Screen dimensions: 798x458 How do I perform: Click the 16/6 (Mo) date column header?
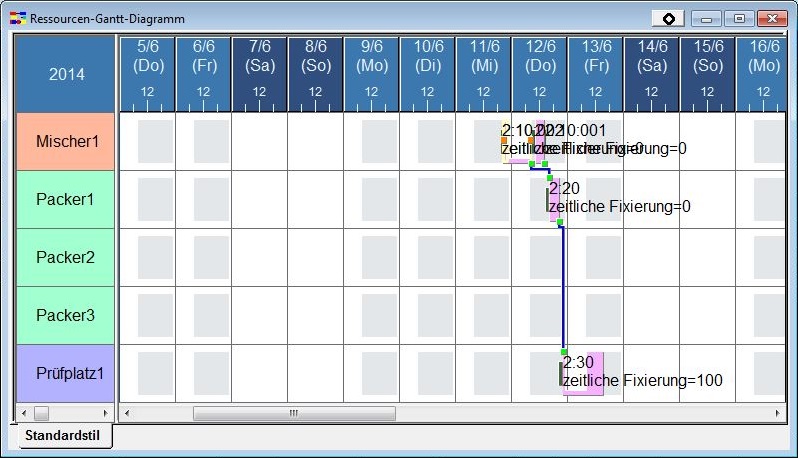click(x=761, y=74)
